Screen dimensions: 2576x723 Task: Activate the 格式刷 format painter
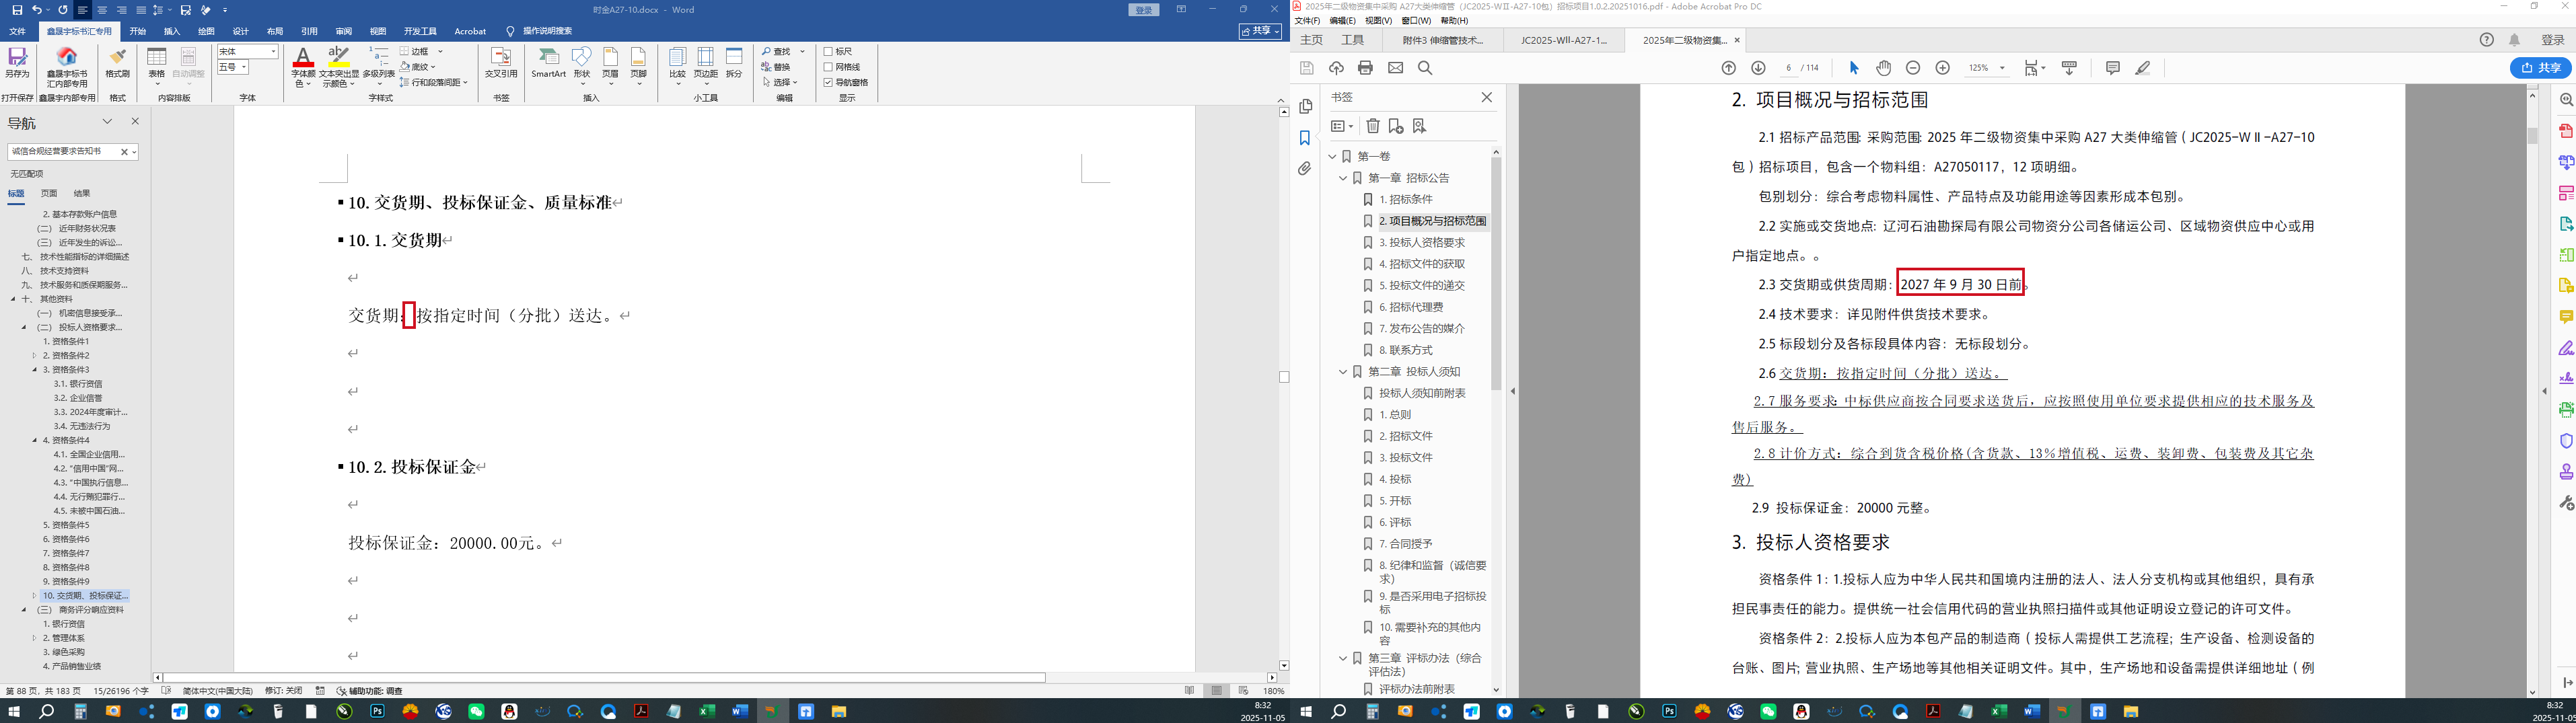pos(118,63)
